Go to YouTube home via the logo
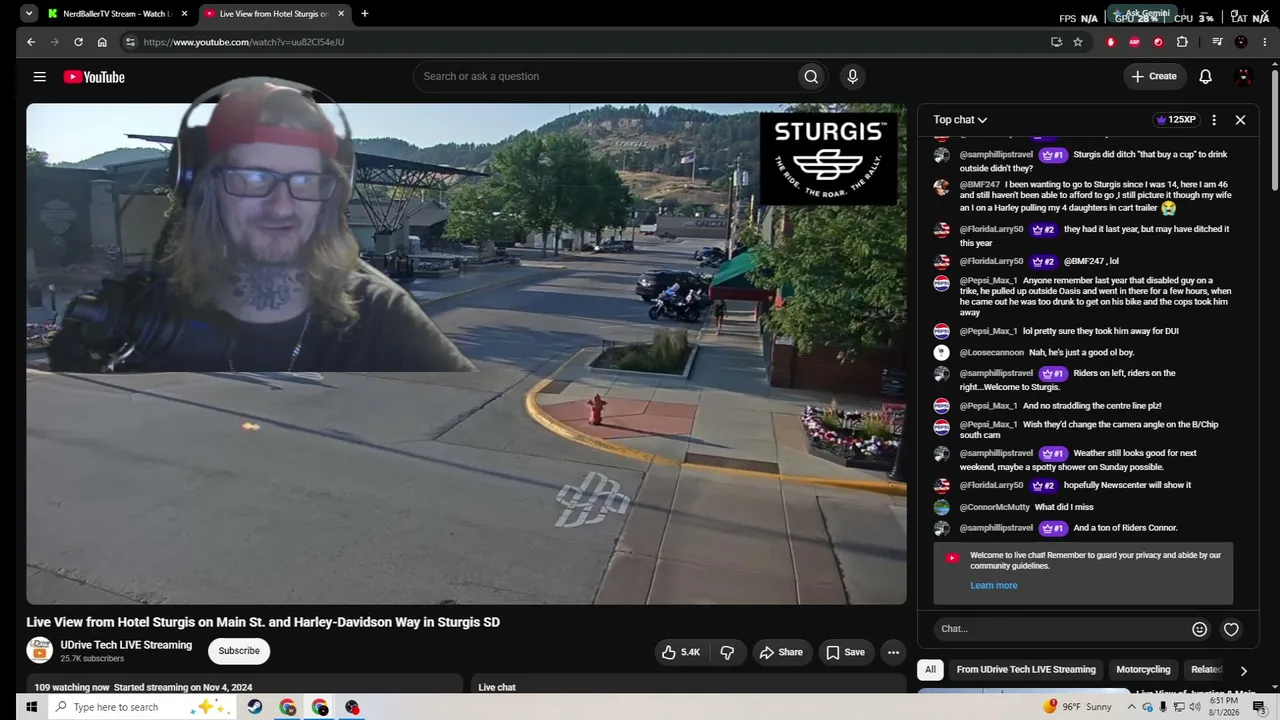This screenshot has width=1280, height=720. click(x=94, y=77)
